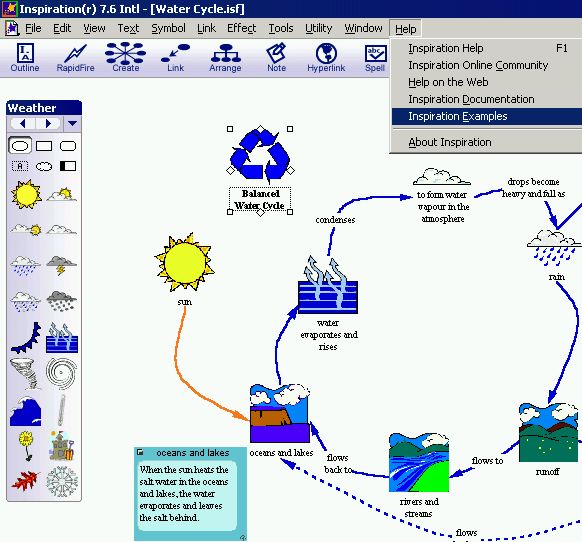Insert a Hyperlink via toolbar globe icon
This screenshot has width=582, height=542.
coord(326,57)
